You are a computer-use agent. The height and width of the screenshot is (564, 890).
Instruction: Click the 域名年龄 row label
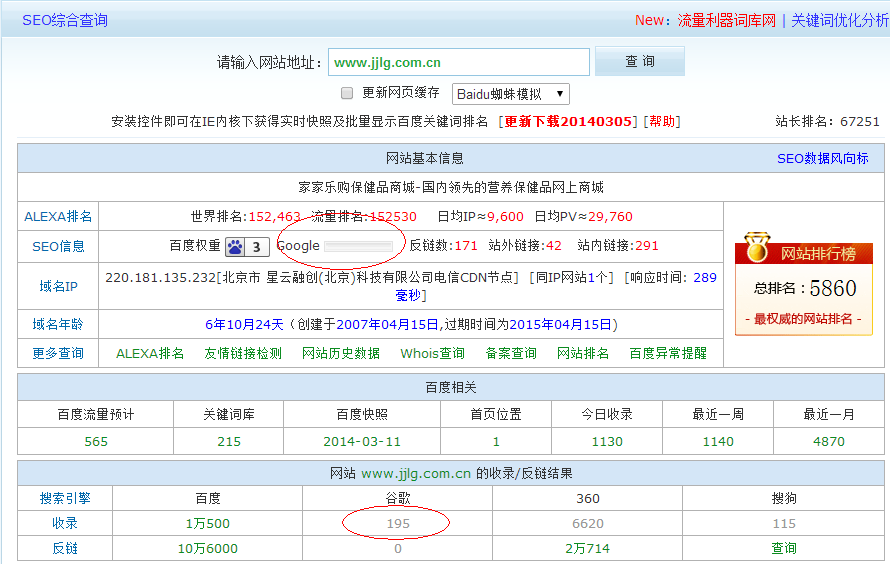tap(58, 324)
